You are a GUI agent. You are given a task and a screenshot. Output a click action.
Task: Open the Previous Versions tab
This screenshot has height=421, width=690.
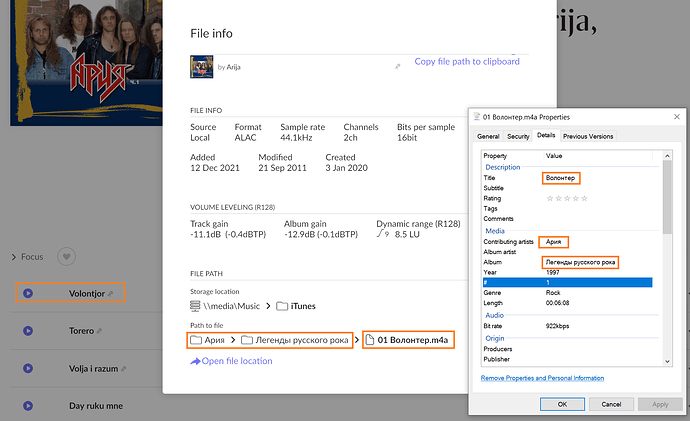[588, 136]
